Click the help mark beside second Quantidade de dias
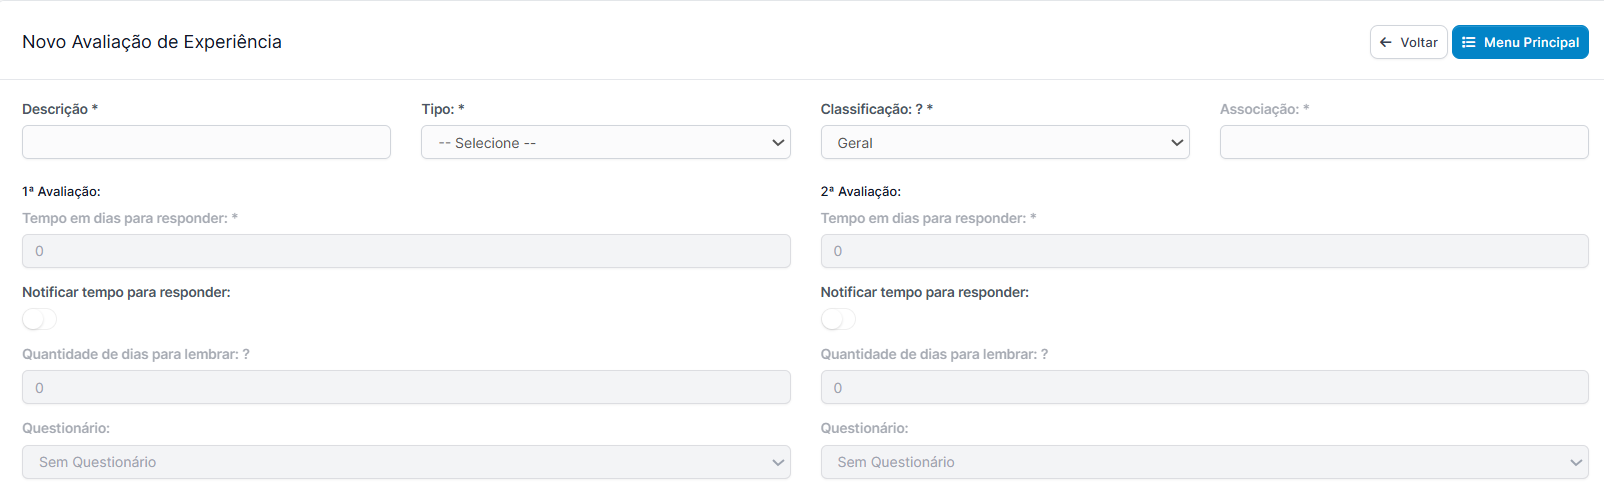Image resolution: width=1604 pixels, height=503 pixels. point(1044,354)
